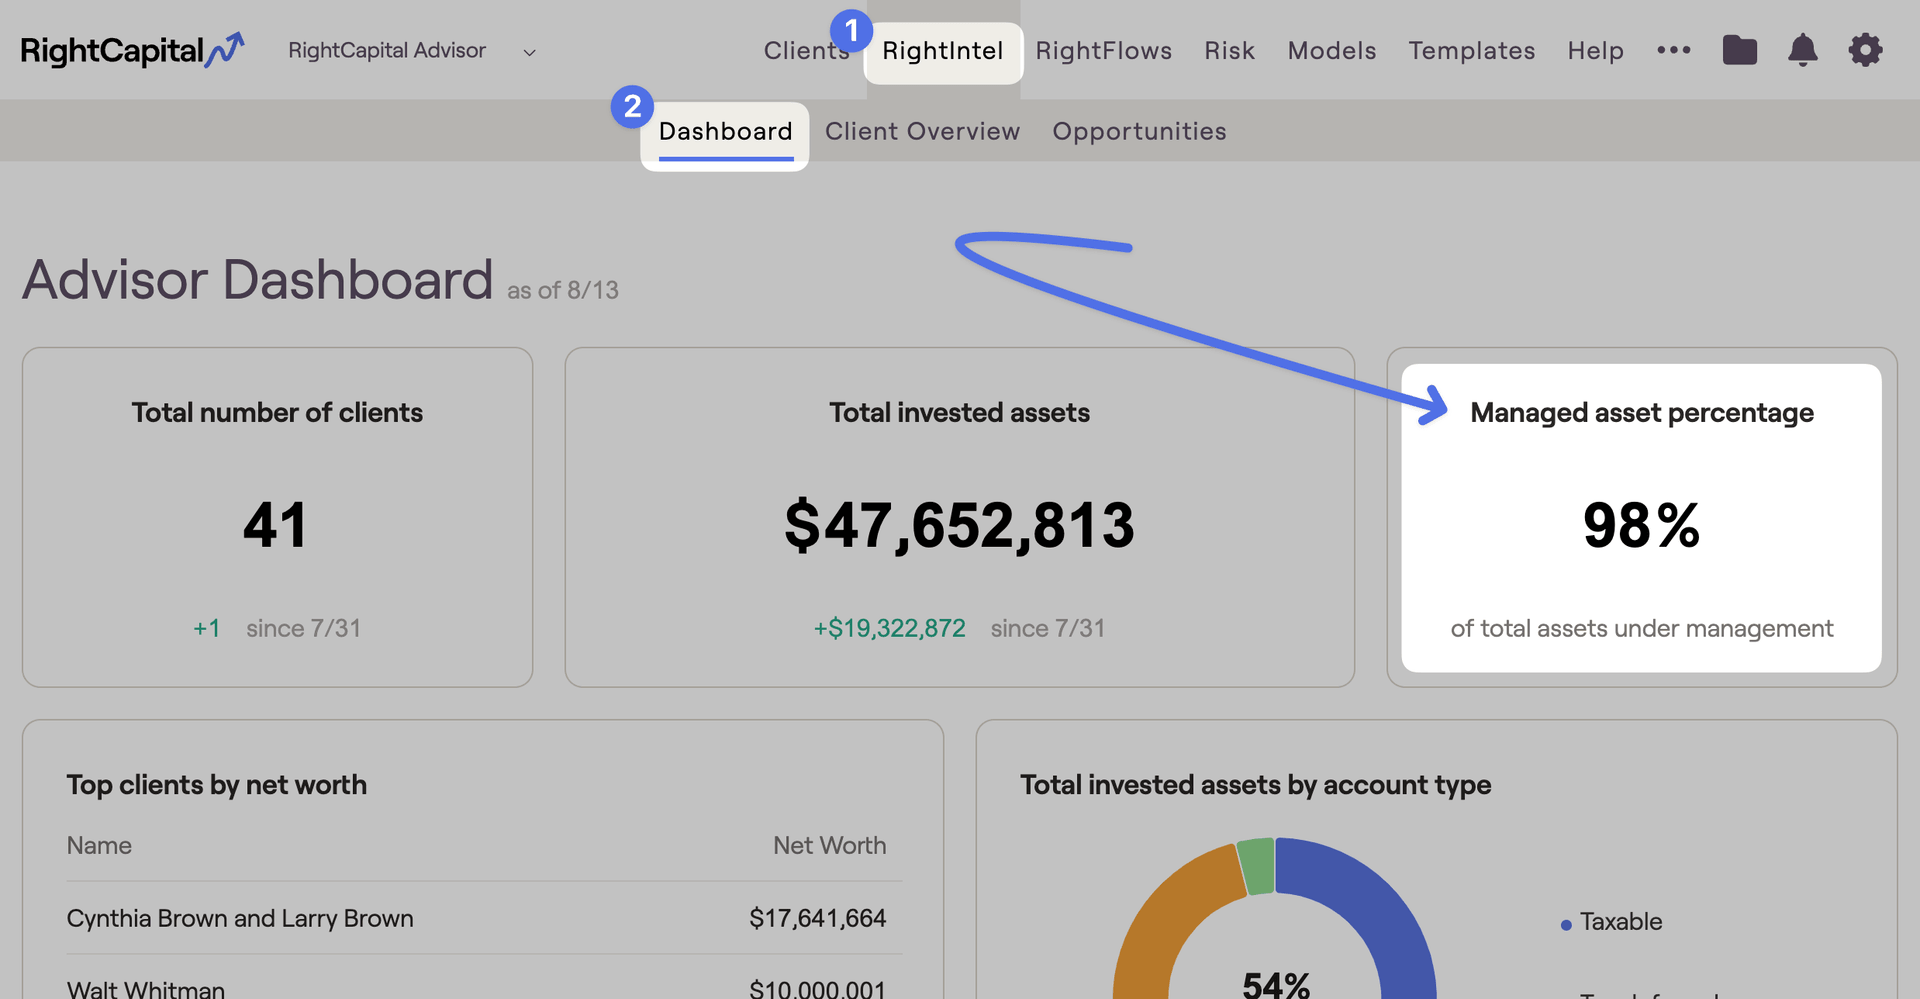Click 'of total assets under management' caption
1920x999 pixels.
1641,629
